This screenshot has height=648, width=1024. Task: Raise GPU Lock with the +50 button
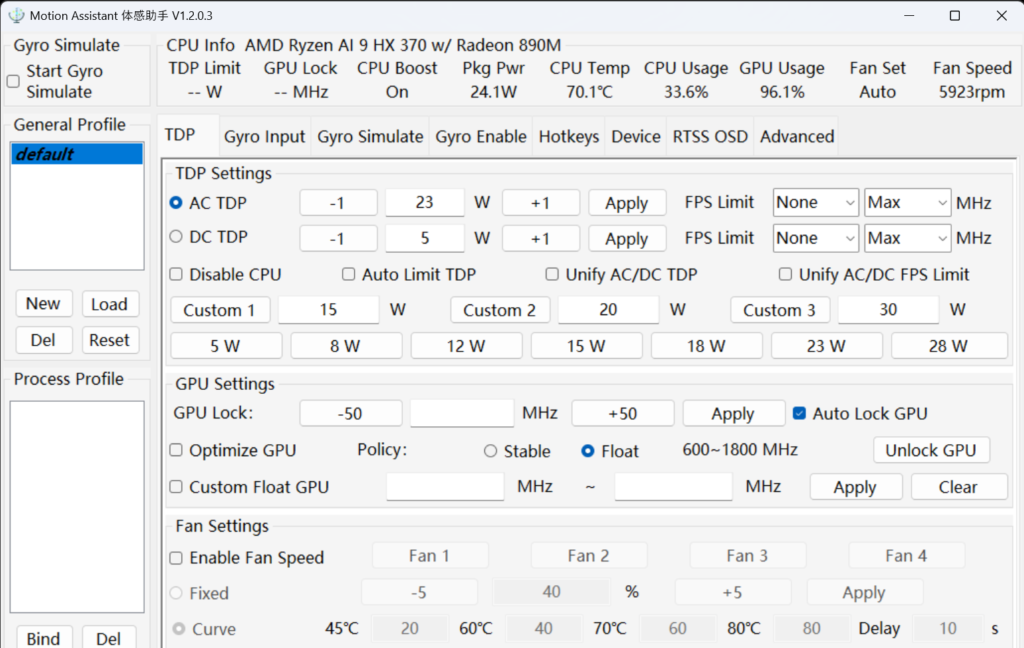click(x=623, y=413)
